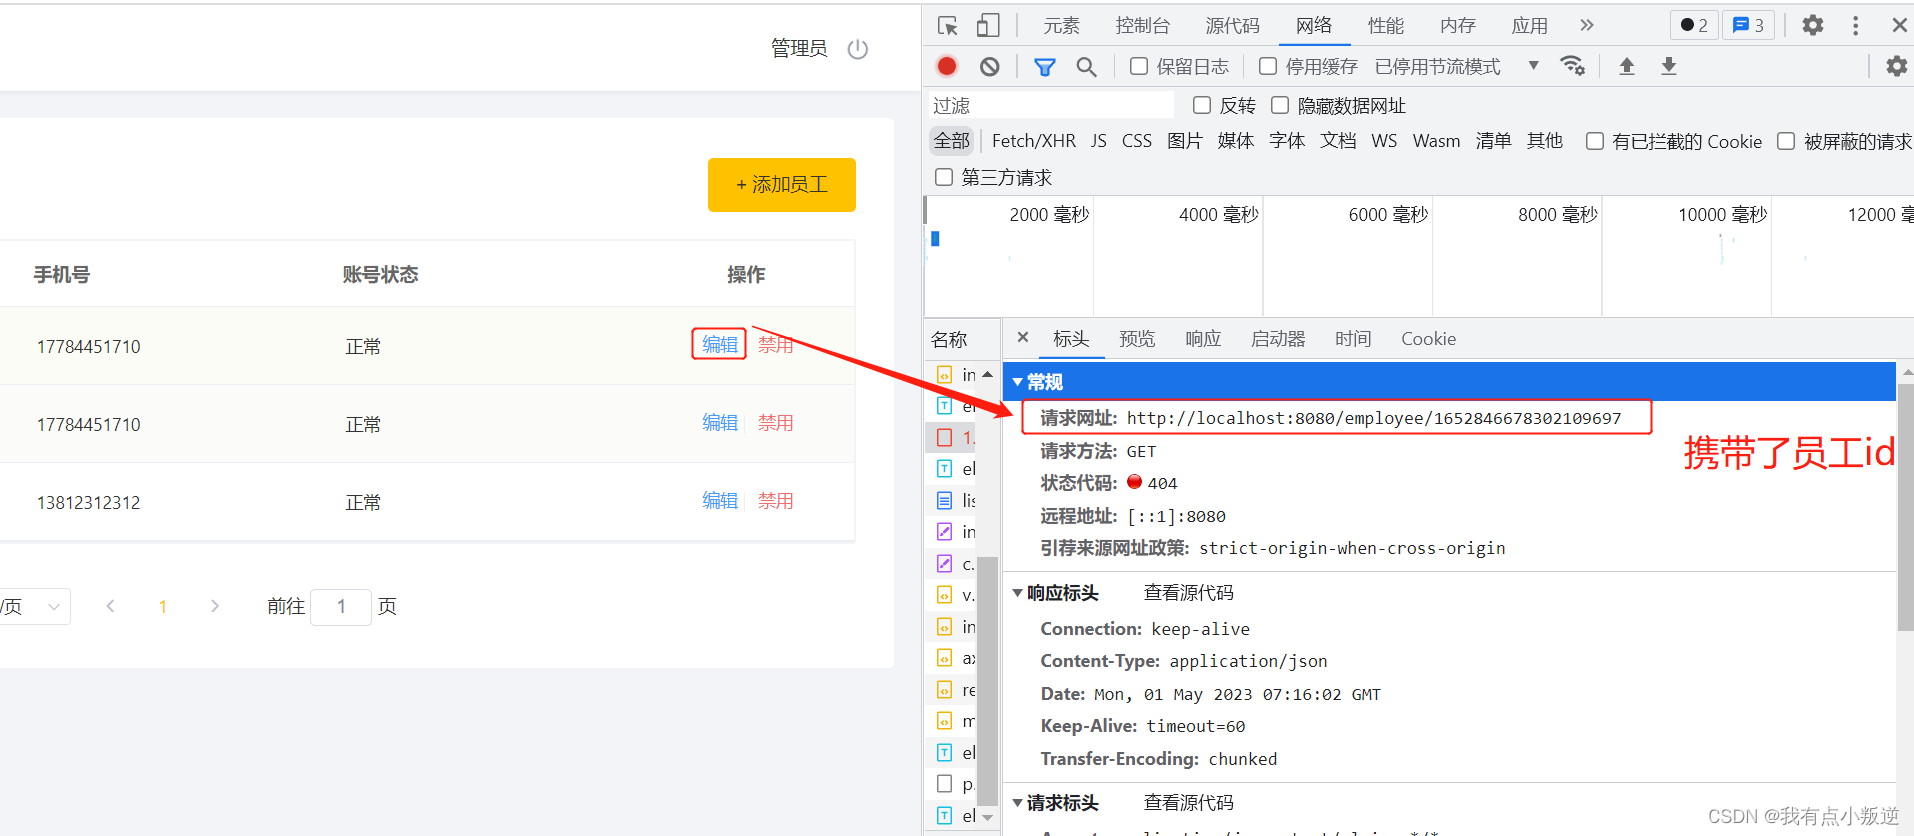Export HAR file download arrow icon
The height and width of the screenshot is (836, 1914).
pos(1669,66)
